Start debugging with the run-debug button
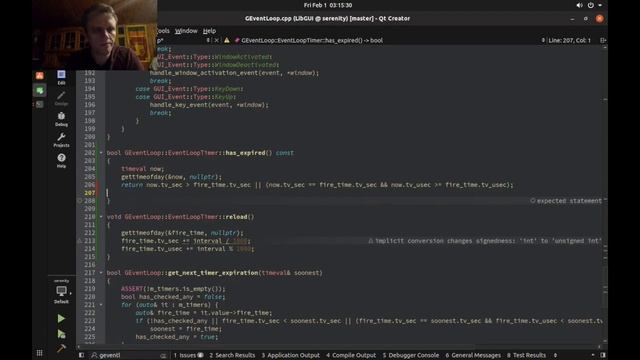640x360 pixels. pyautogui.click(x=61, y=334)
